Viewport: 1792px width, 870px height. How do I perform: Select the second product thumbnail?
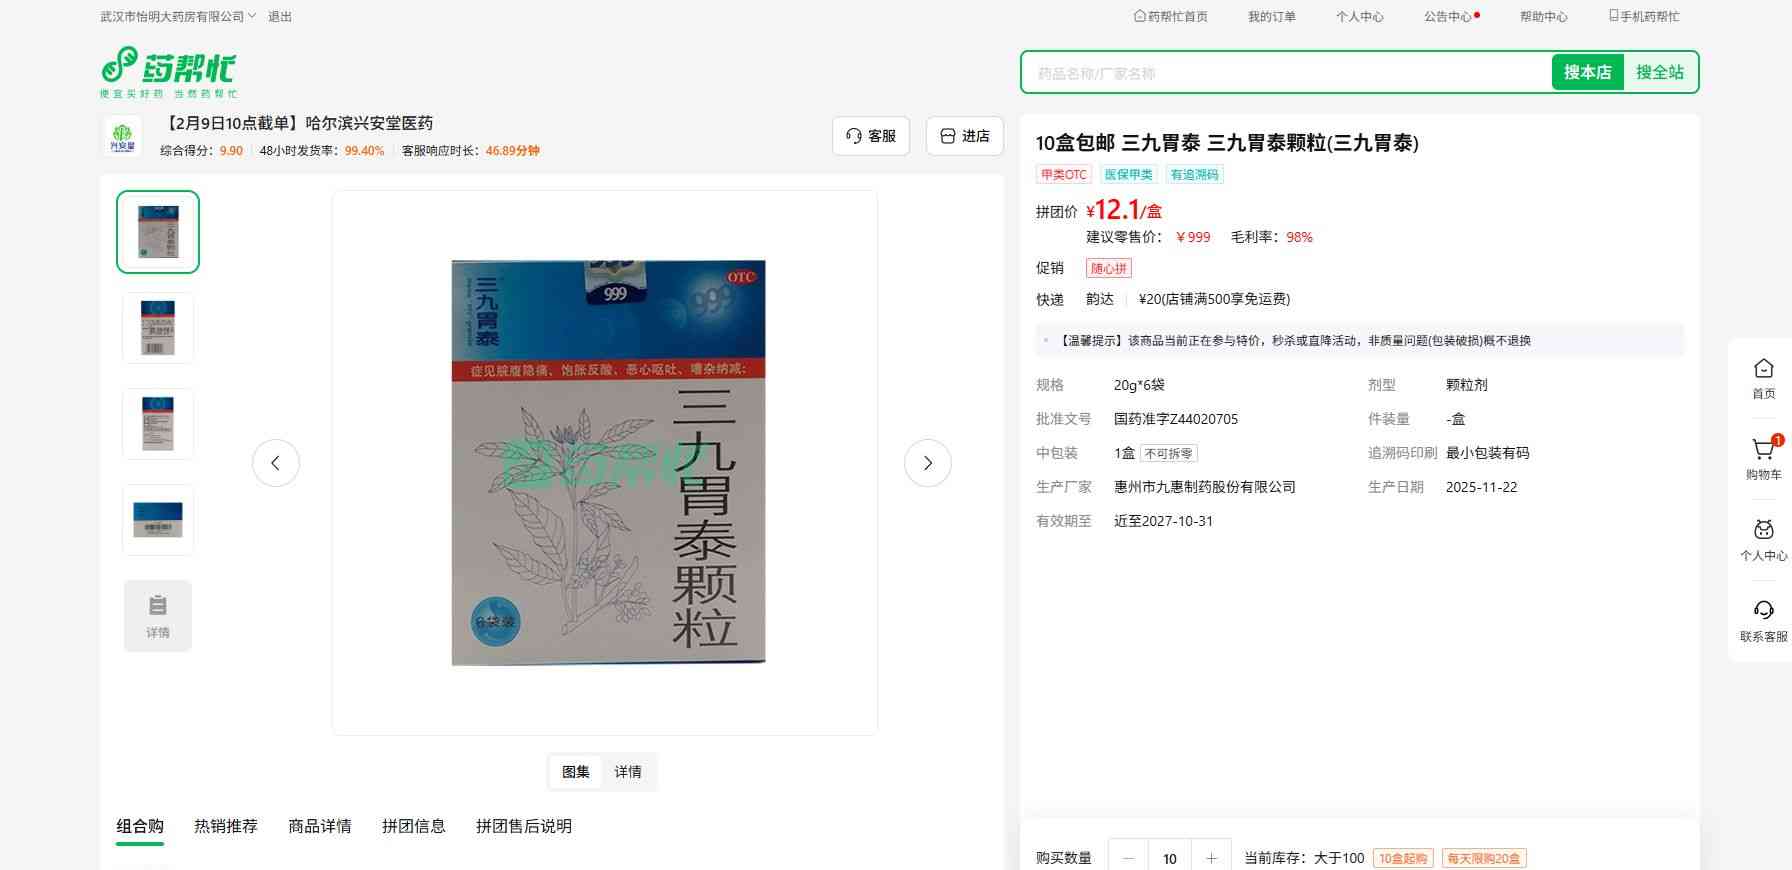coord(158,328)
